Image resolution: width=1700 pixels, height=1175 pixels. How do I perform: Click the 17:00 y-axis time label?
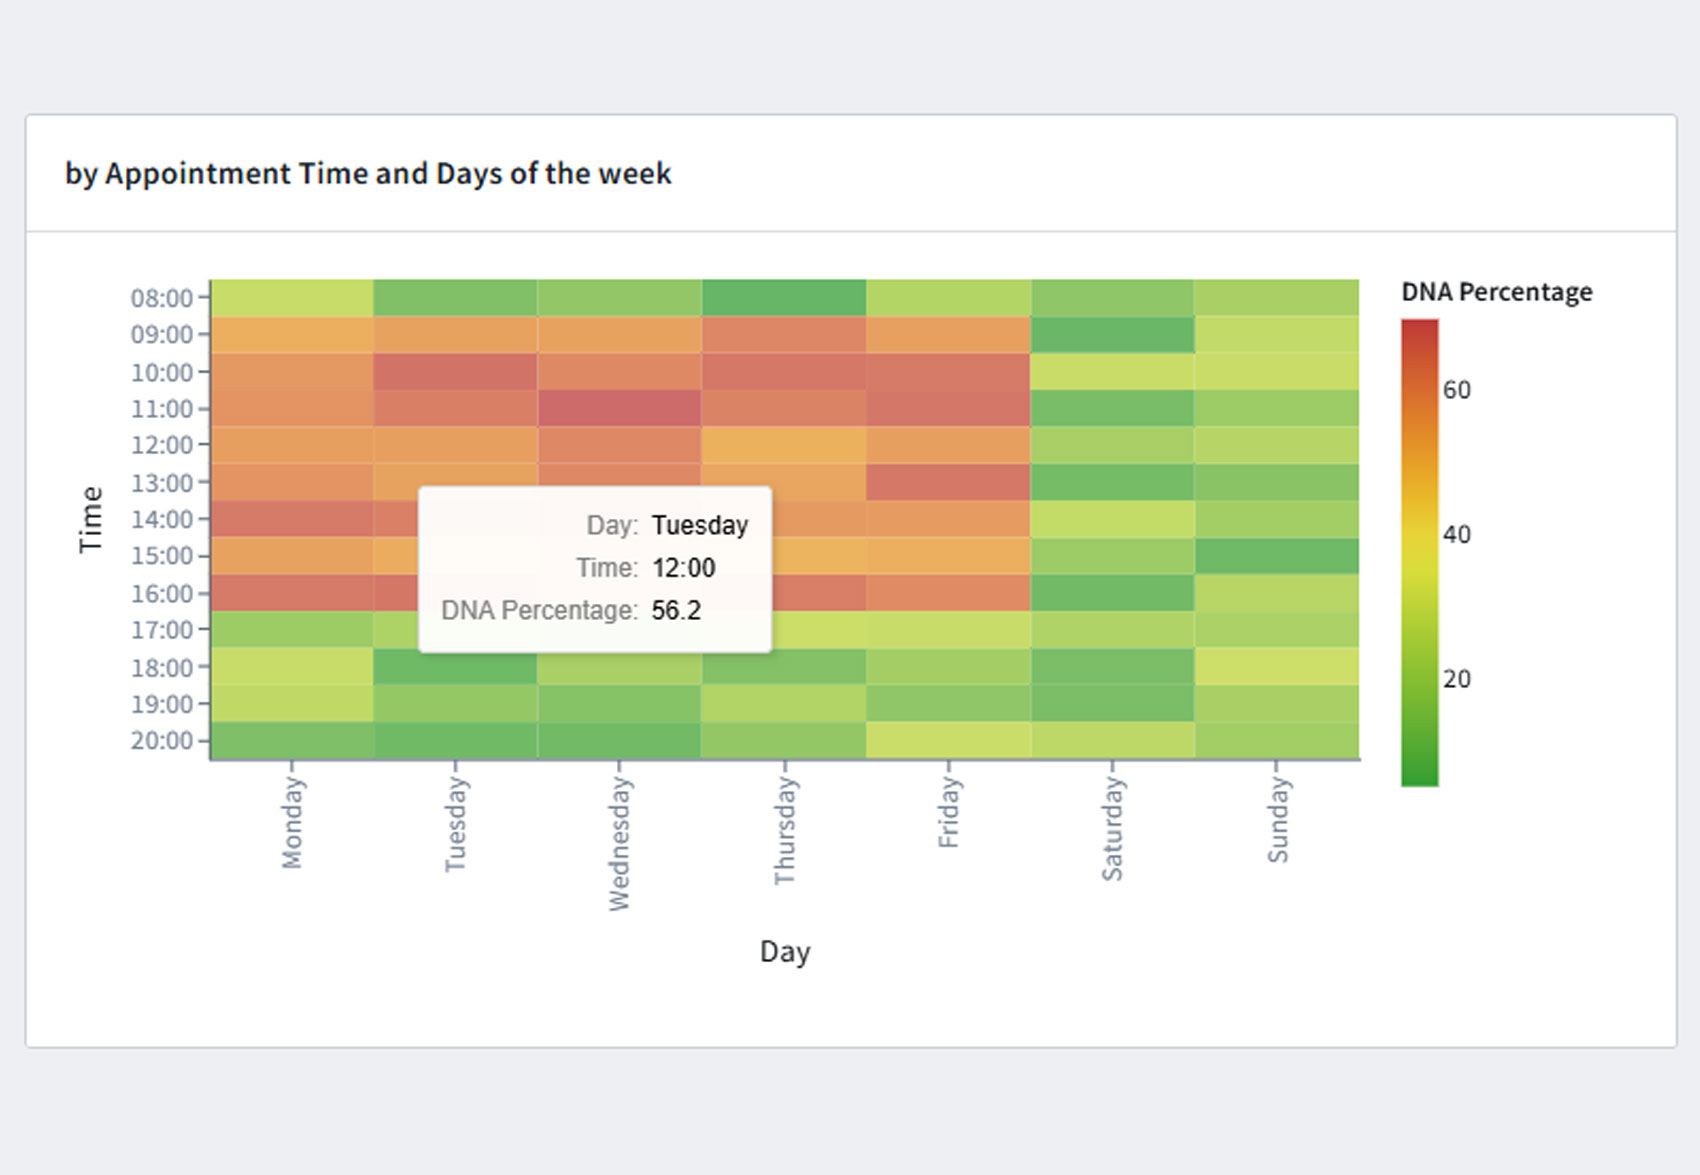[161, 630]
